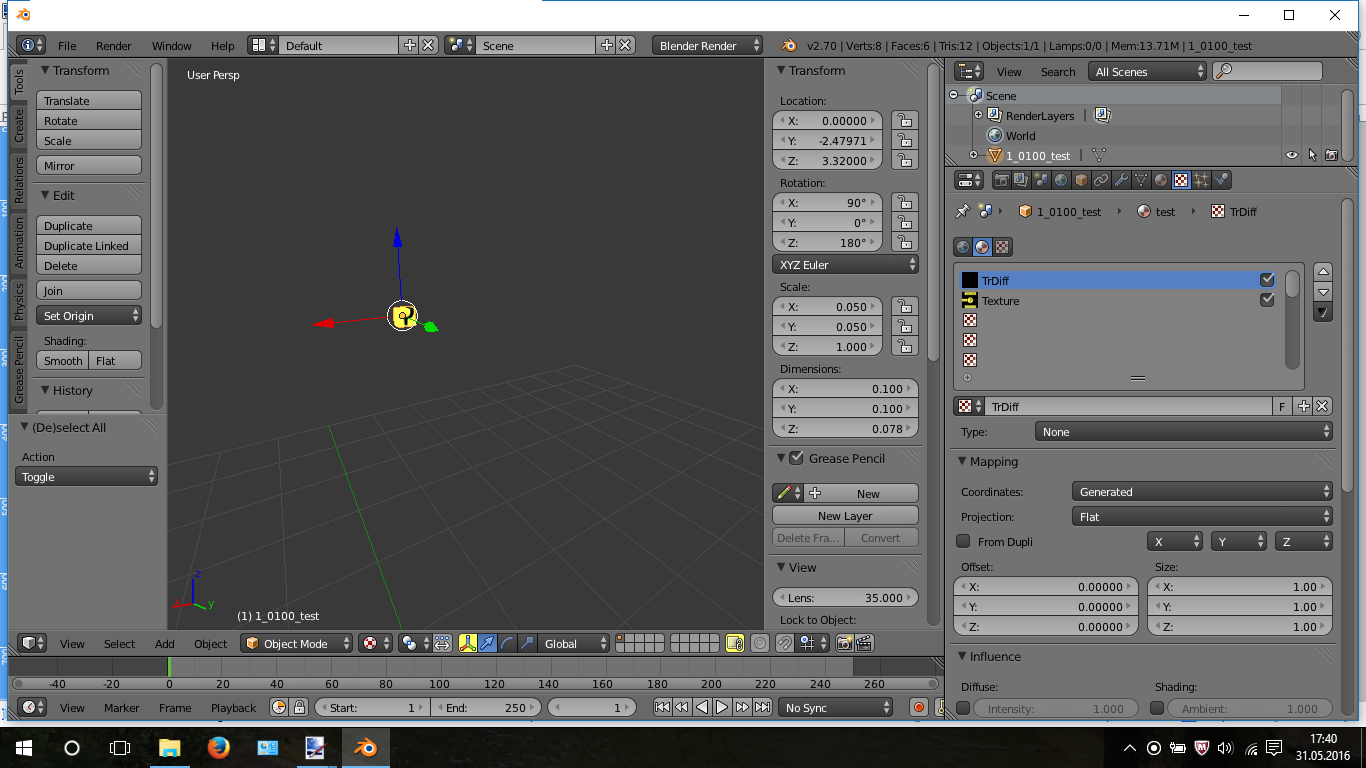The height and width of the screenshot is (768, 1366).
Task: Toggle the Grease Pencil panel checkbox
Action: [796, 458]
